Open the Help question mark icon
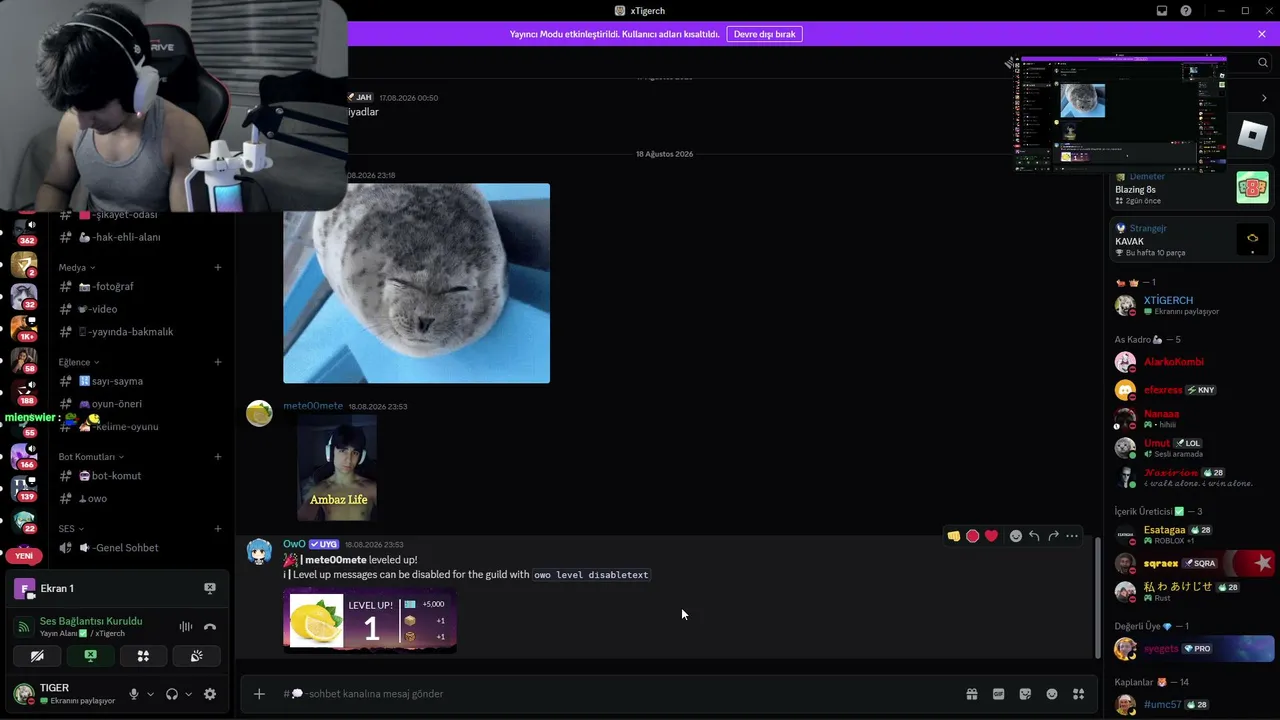This screenshot has height=720, width=1280. point(1186,11)
